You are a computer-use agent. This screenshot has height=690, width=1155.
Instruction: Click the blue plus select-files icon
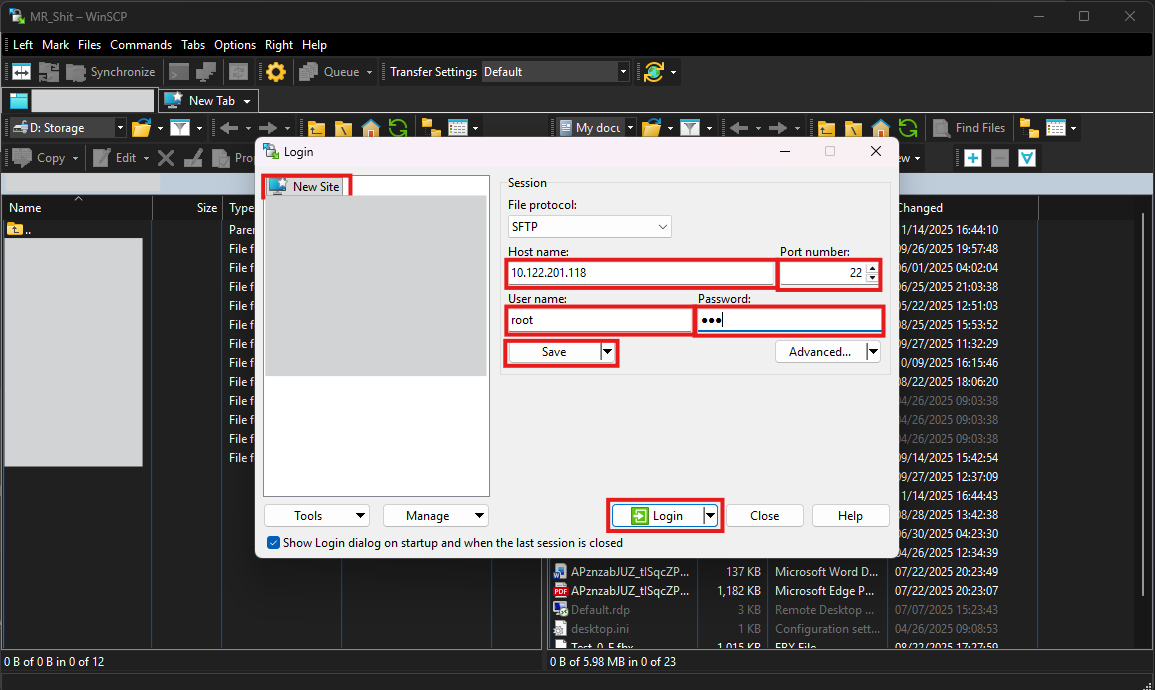[x=972, y=158]
